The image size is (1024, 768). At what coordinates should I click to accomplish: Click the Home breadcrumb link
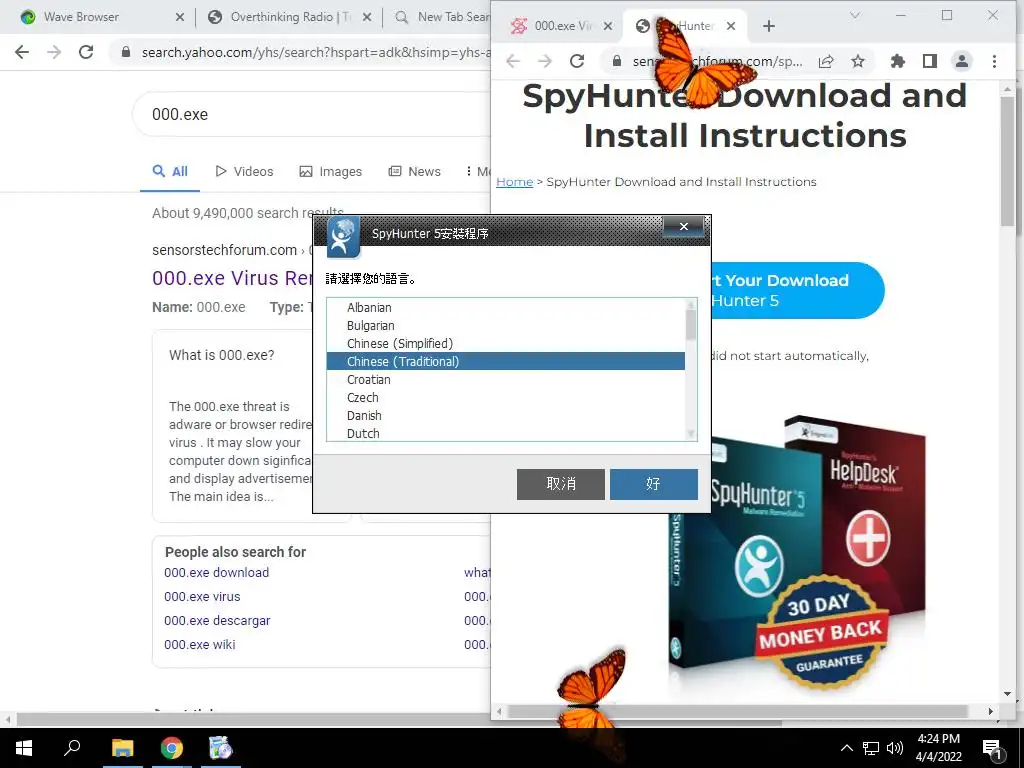pyautogui.click(x=515, y=182)
